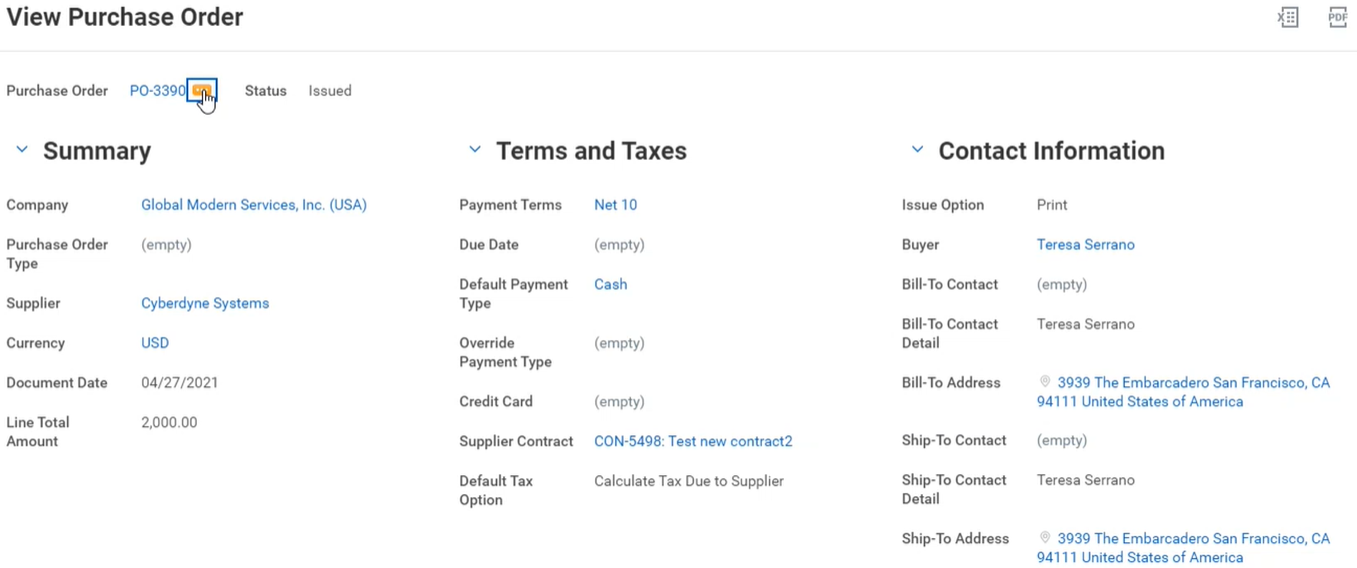Open Ship-To Address 3939 The Embarcadero link
This screenshot has height=568, width=1357.
[x=1193, y=539]
